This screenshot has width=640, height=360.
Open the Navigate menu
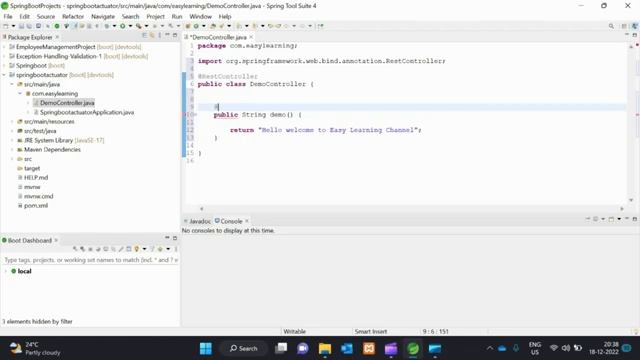(103, 16)
